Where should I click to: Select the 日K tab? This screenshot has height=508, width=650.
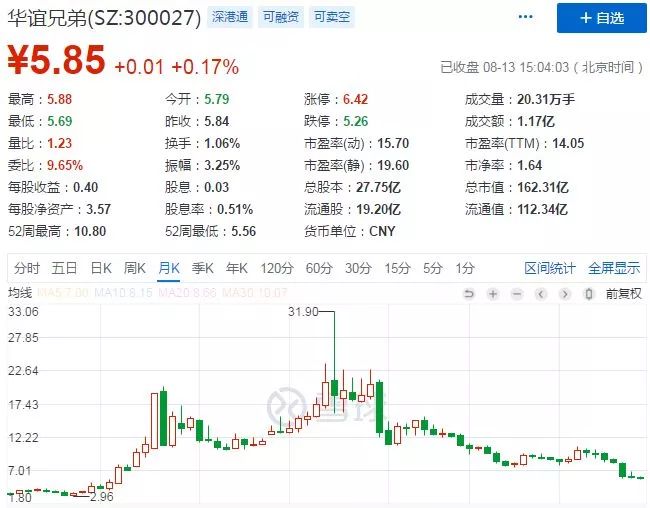101,268
